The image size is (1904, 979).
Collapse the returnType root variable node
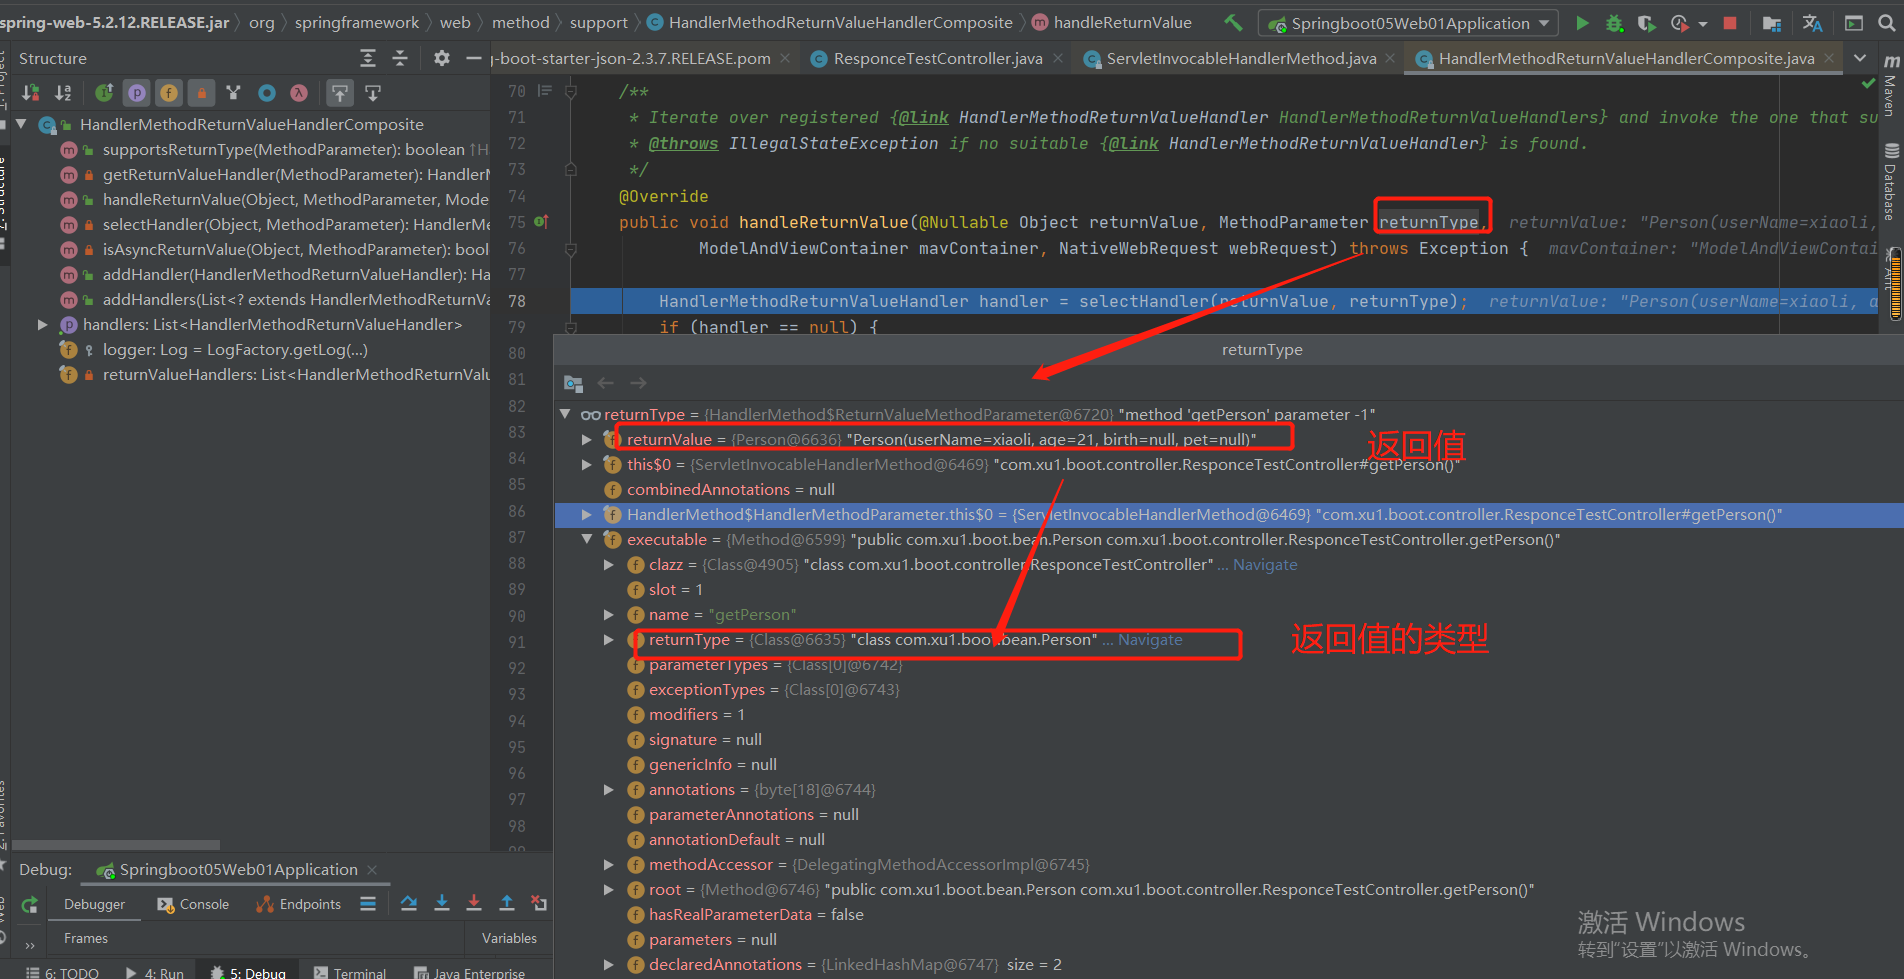pyautogui.click(x=565, y=414)
